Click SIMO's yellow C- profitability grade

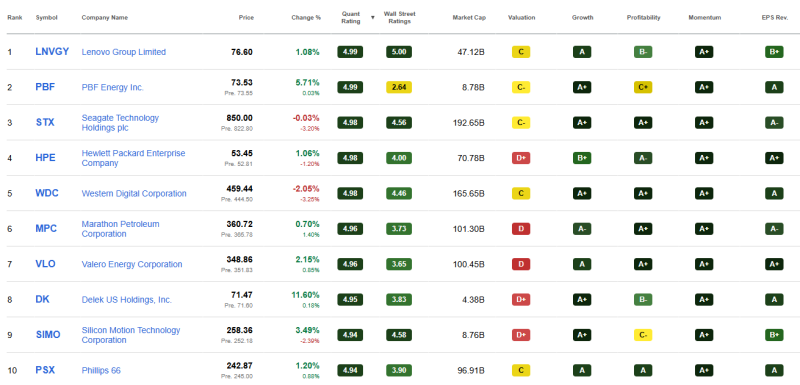(x=643, y=335)
